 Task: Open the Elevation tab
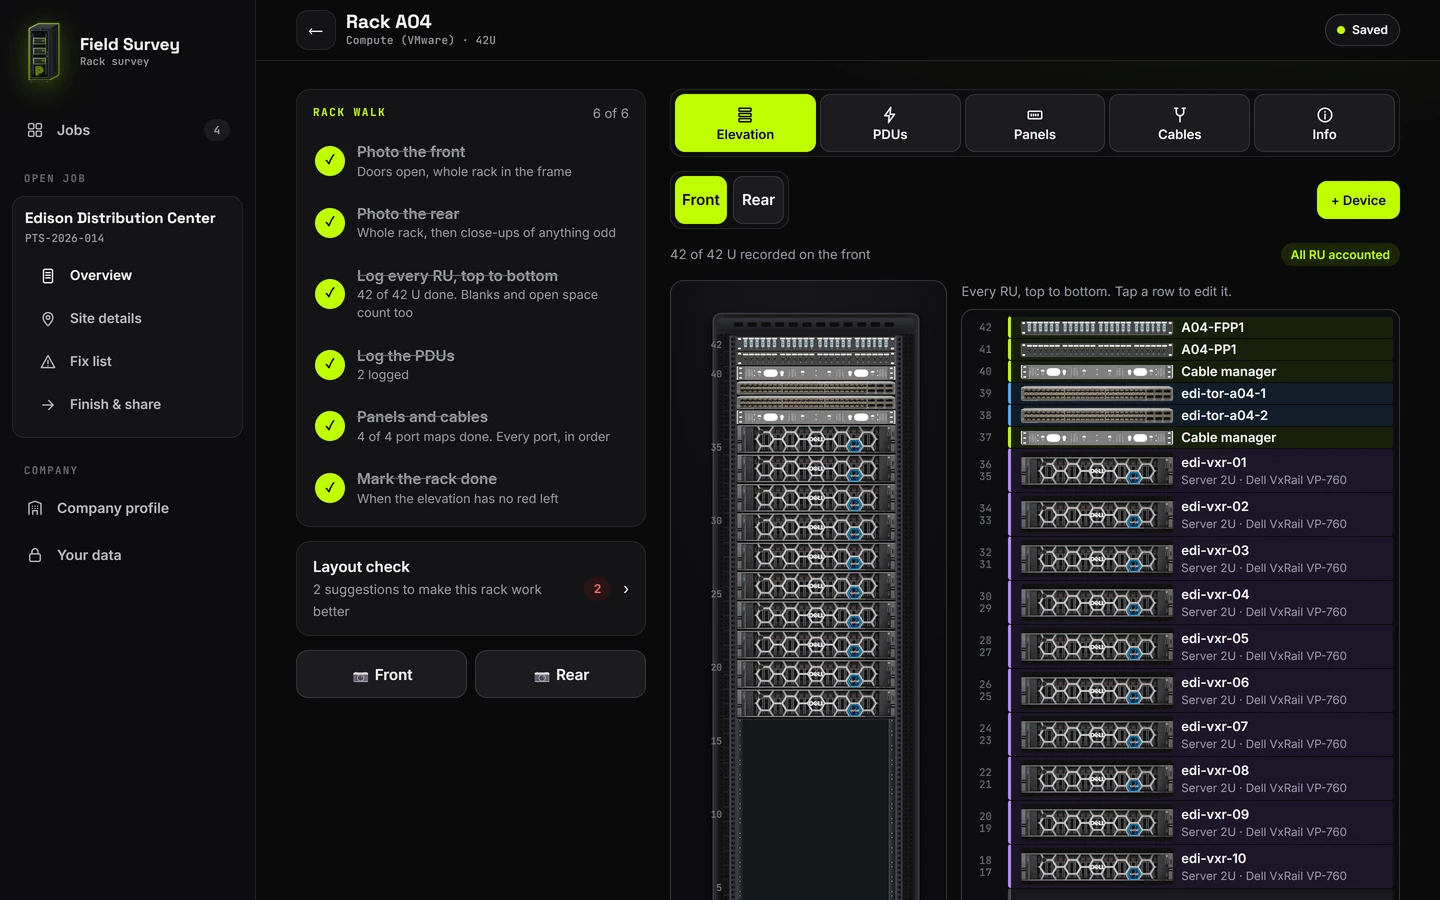coord(745,123)
